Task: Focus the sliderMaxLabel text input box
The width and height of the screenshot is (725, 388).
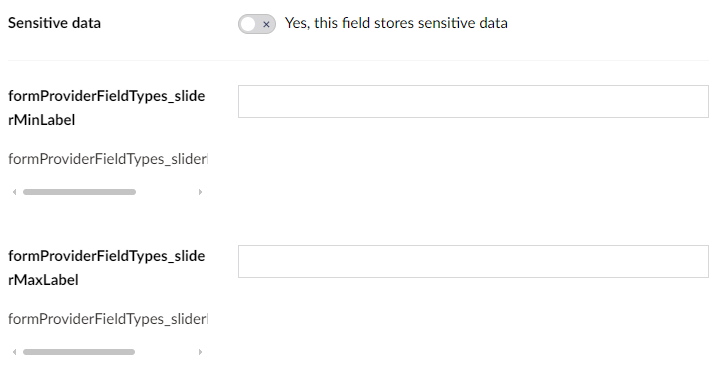Action: 473,261
